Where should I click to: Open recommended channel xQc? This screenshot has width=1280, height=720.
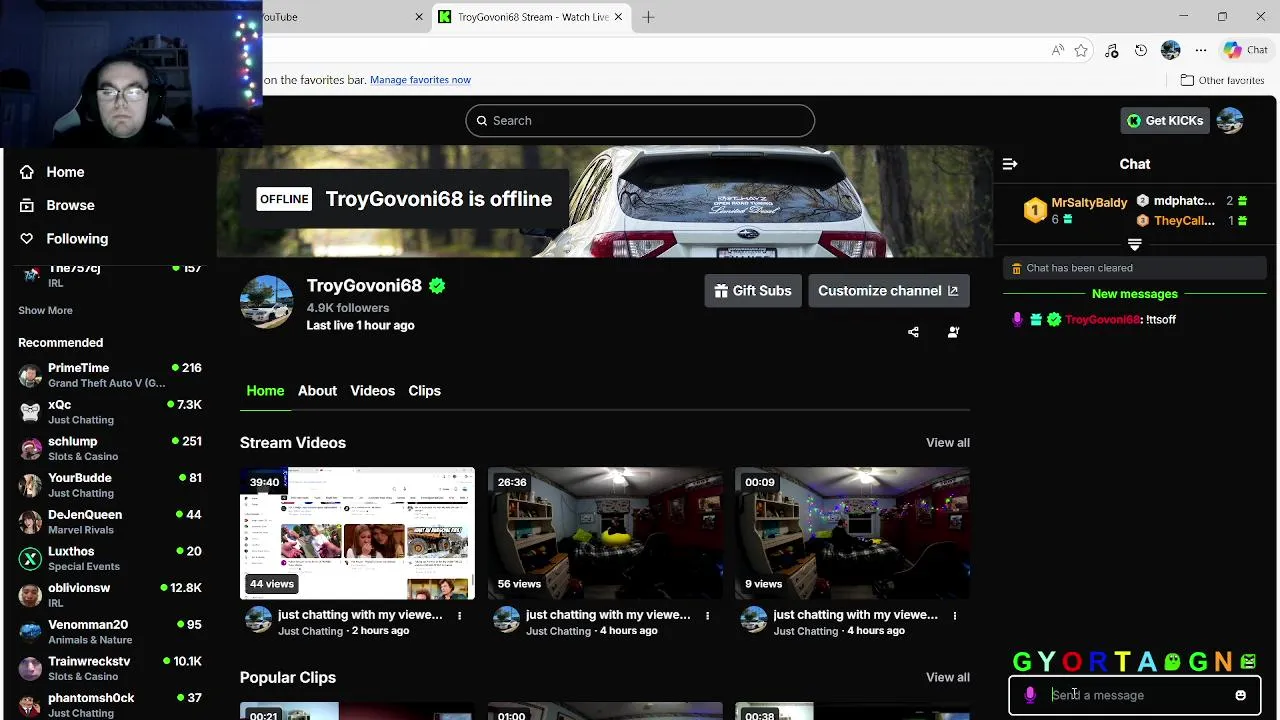click(x=110, y=412)
